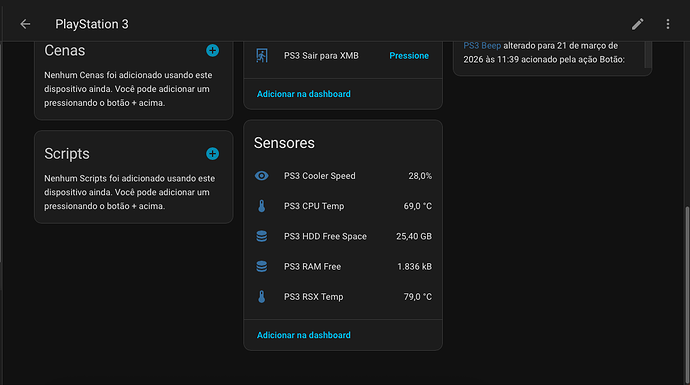Click the 28,0% cooler speed value
This screenshot has width=690, height=385.
point(420,176)
